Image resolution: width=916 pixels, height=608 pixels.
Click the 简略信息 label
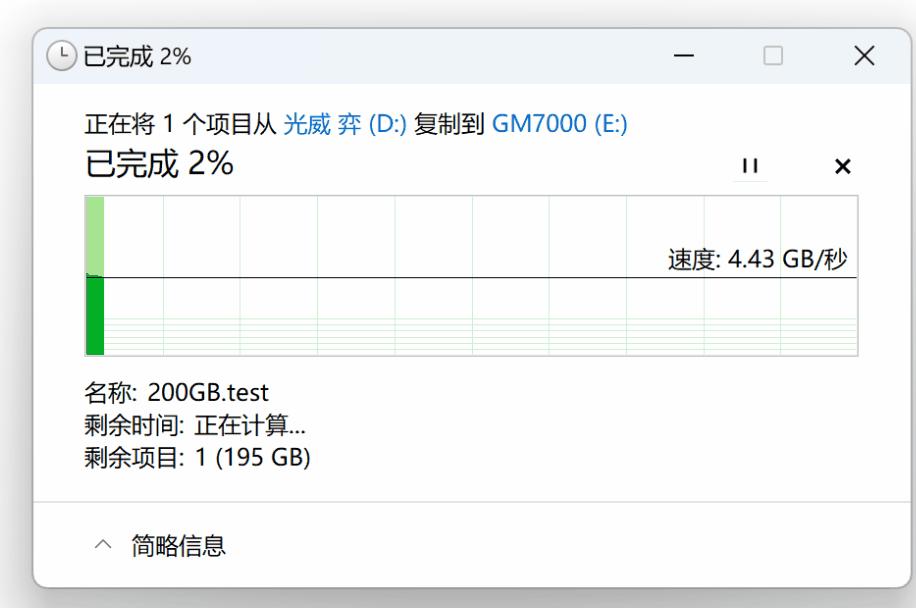click(179, 545)
